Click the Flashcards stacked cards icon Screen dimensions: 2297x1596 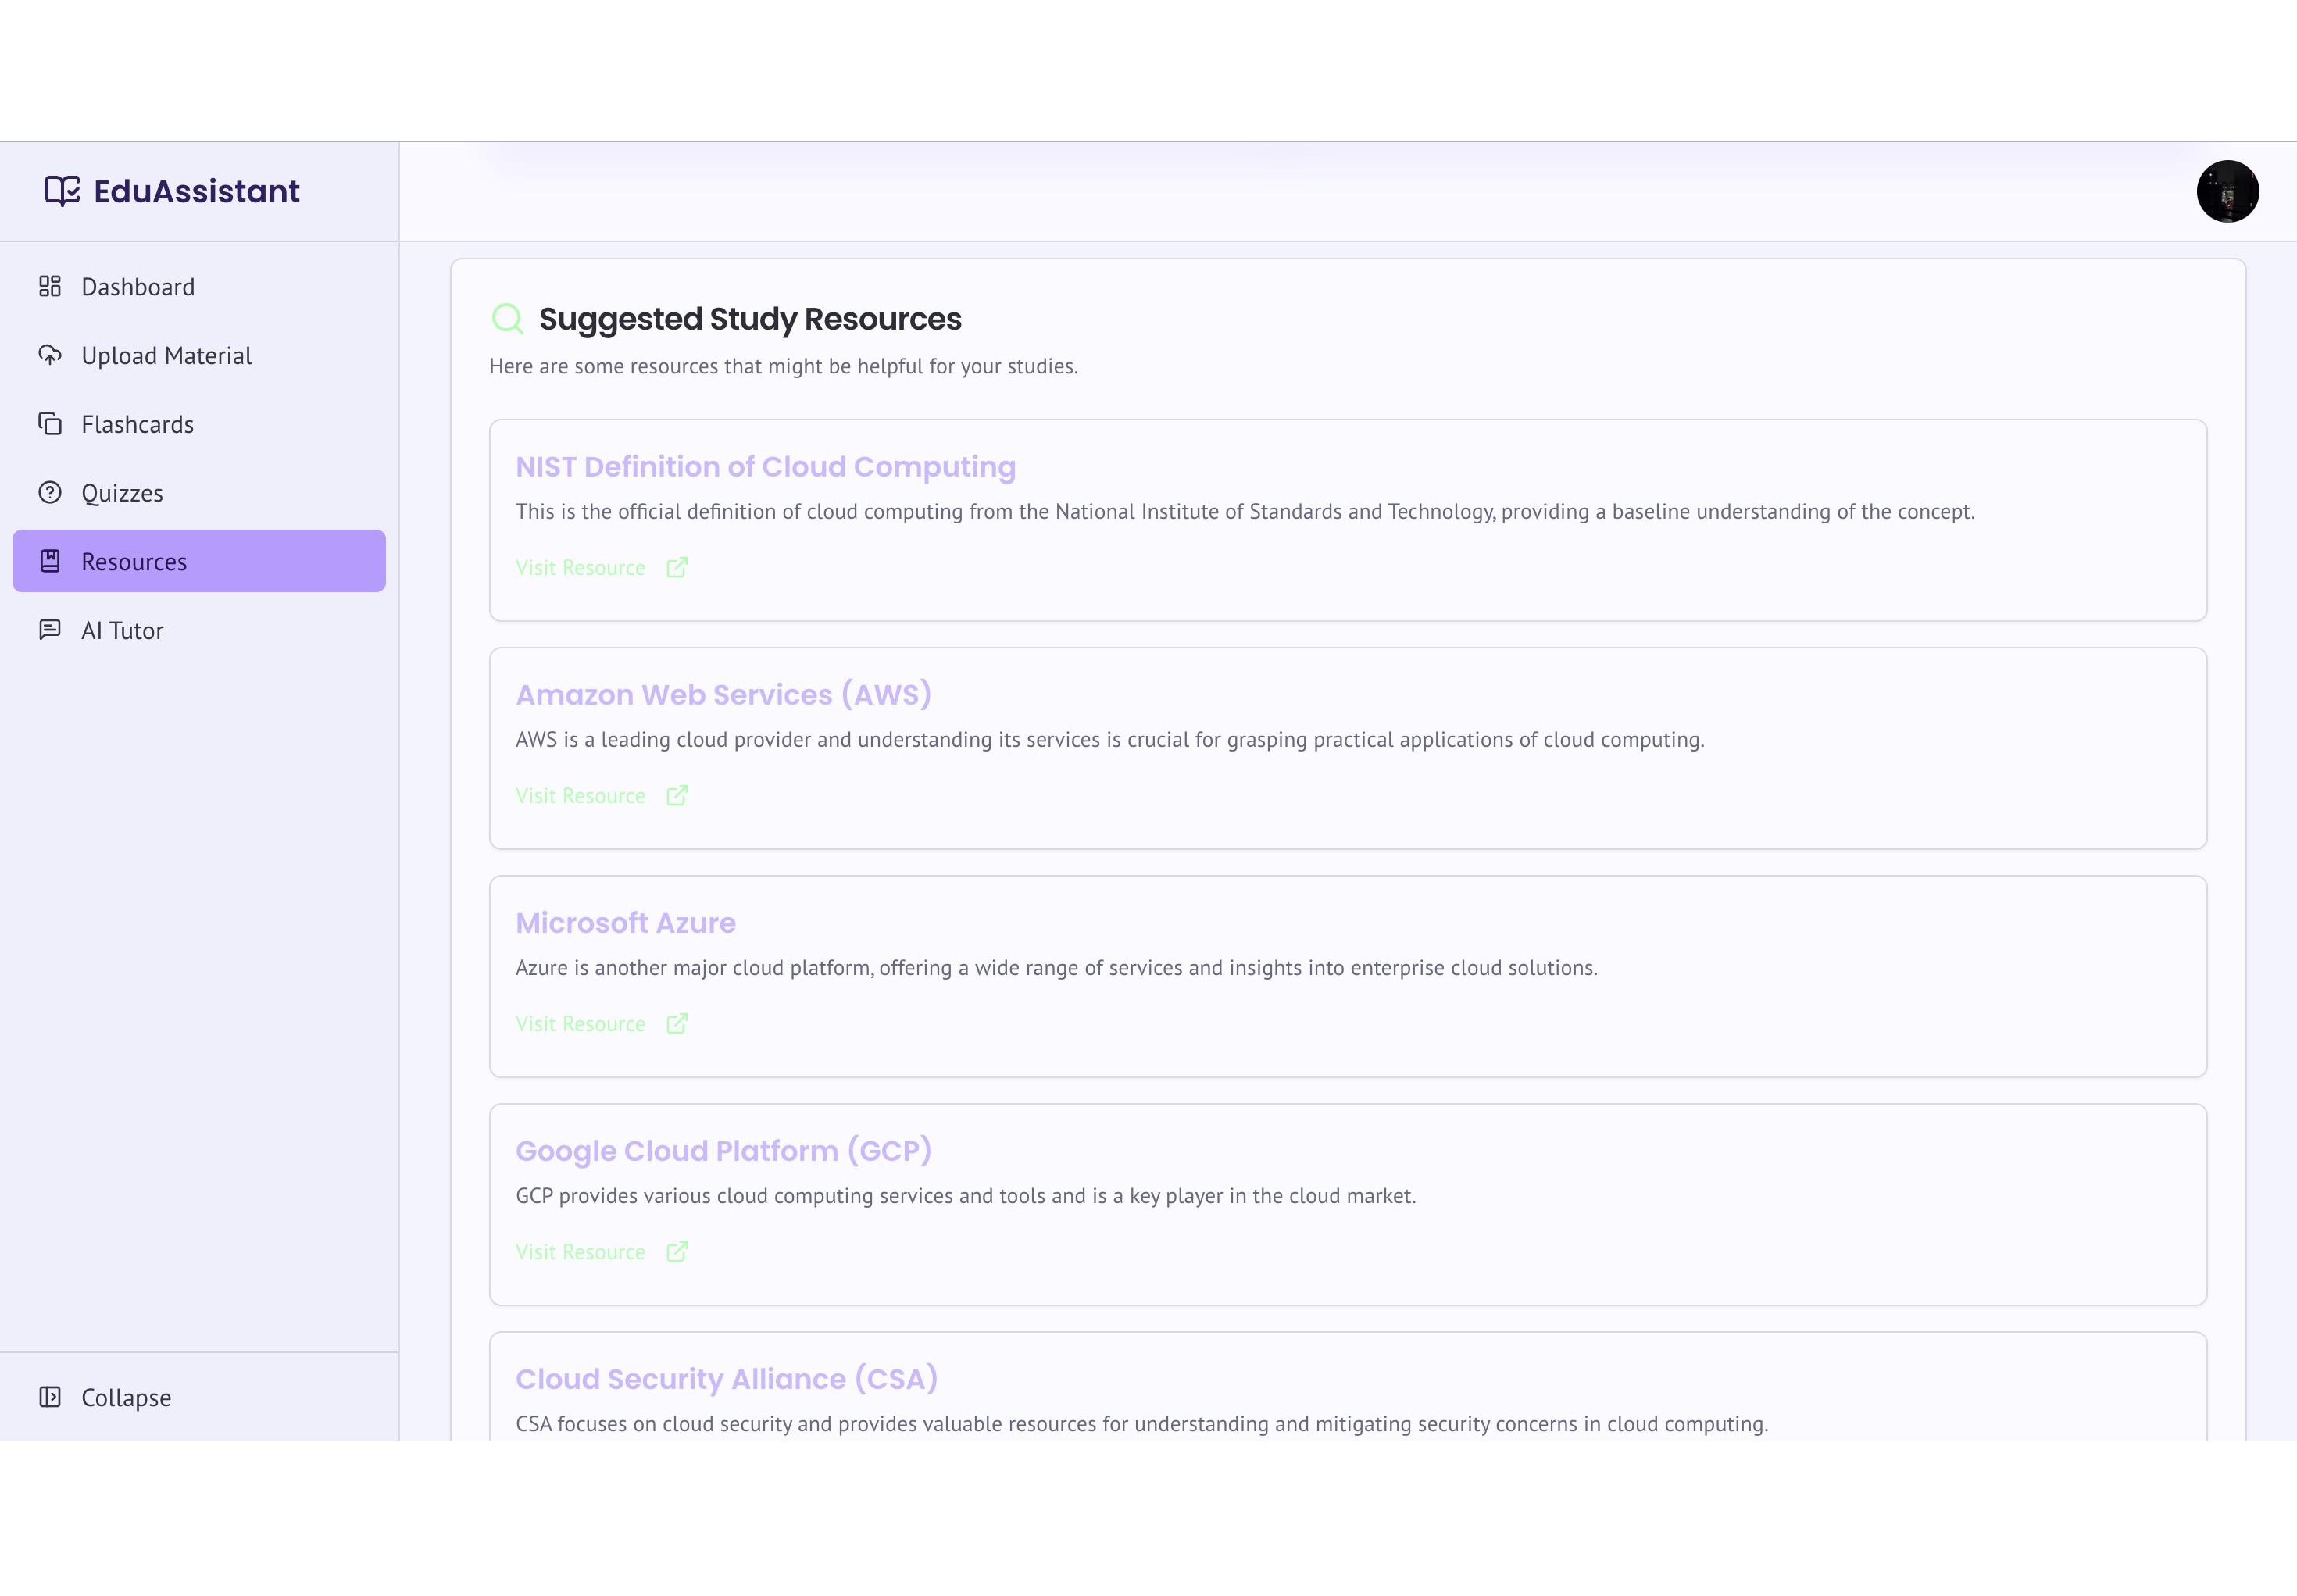tap(50, 424)
